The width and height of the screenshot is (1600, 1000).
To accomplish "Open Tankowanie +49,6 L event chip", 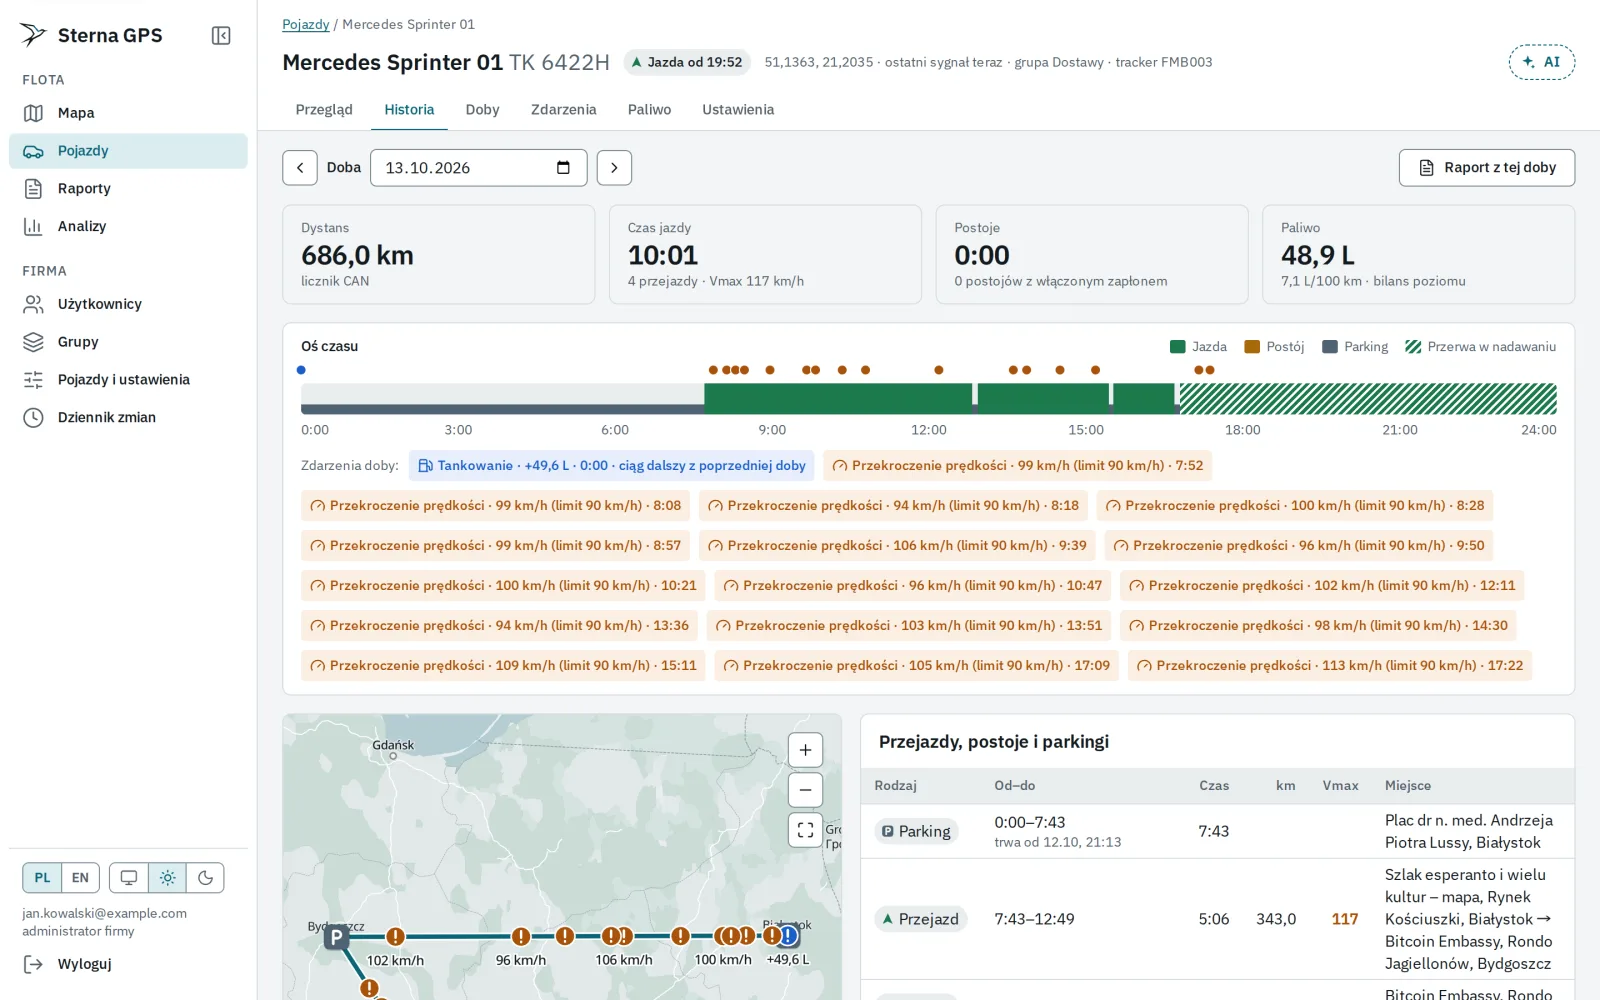I will [612, 466].
